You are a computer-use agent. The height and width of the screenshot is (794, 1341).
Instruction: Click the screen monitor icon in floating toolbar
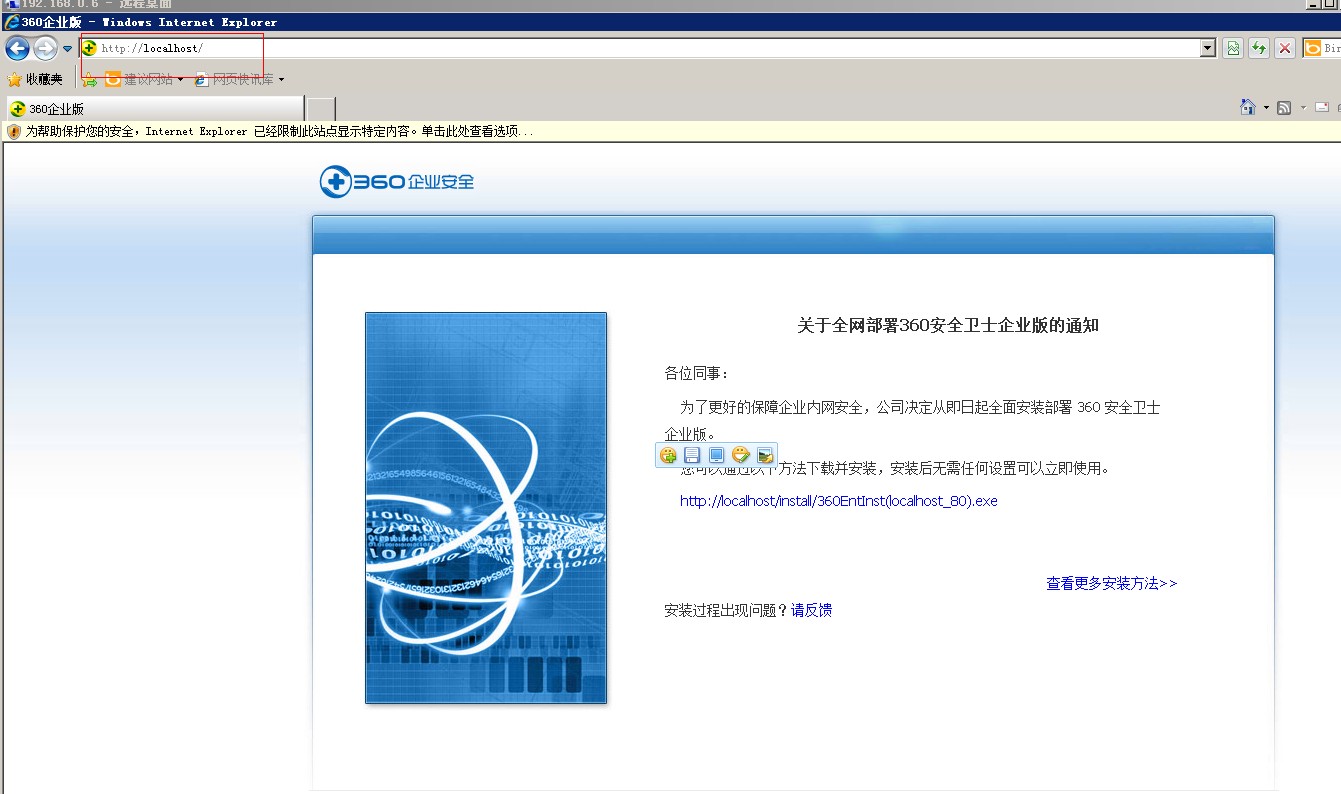tap(716, 456)
